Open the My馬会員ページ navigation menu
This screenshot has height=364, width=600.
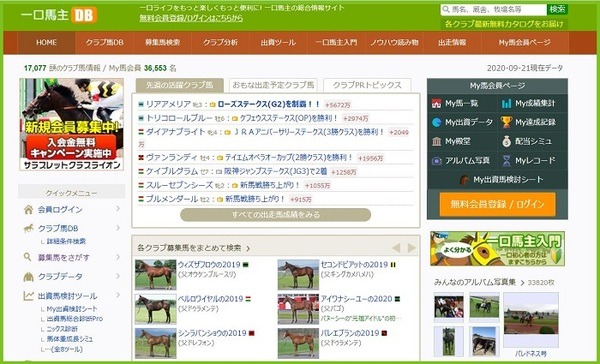pyautogui.click(x=525, y=42)
